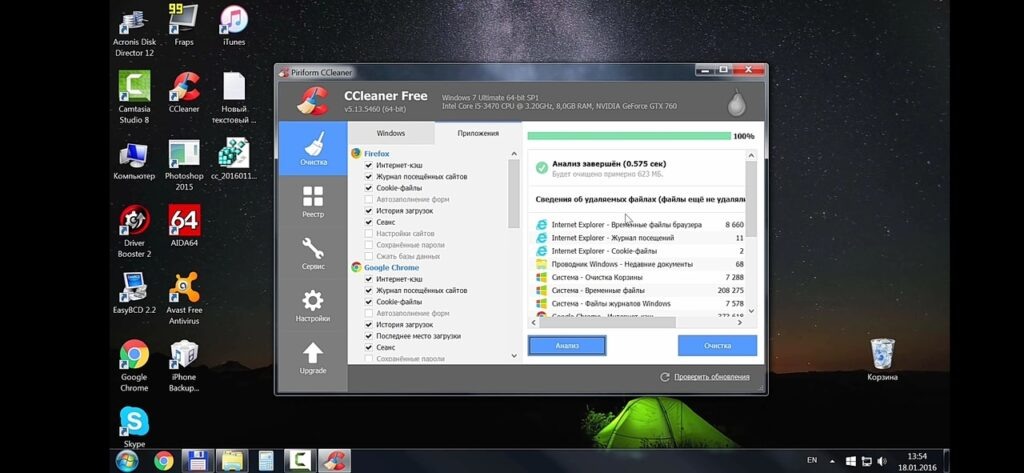The height and width of the screenshot is (473, 1024).
Task: Open the Windows Start button
Action: 127,461
